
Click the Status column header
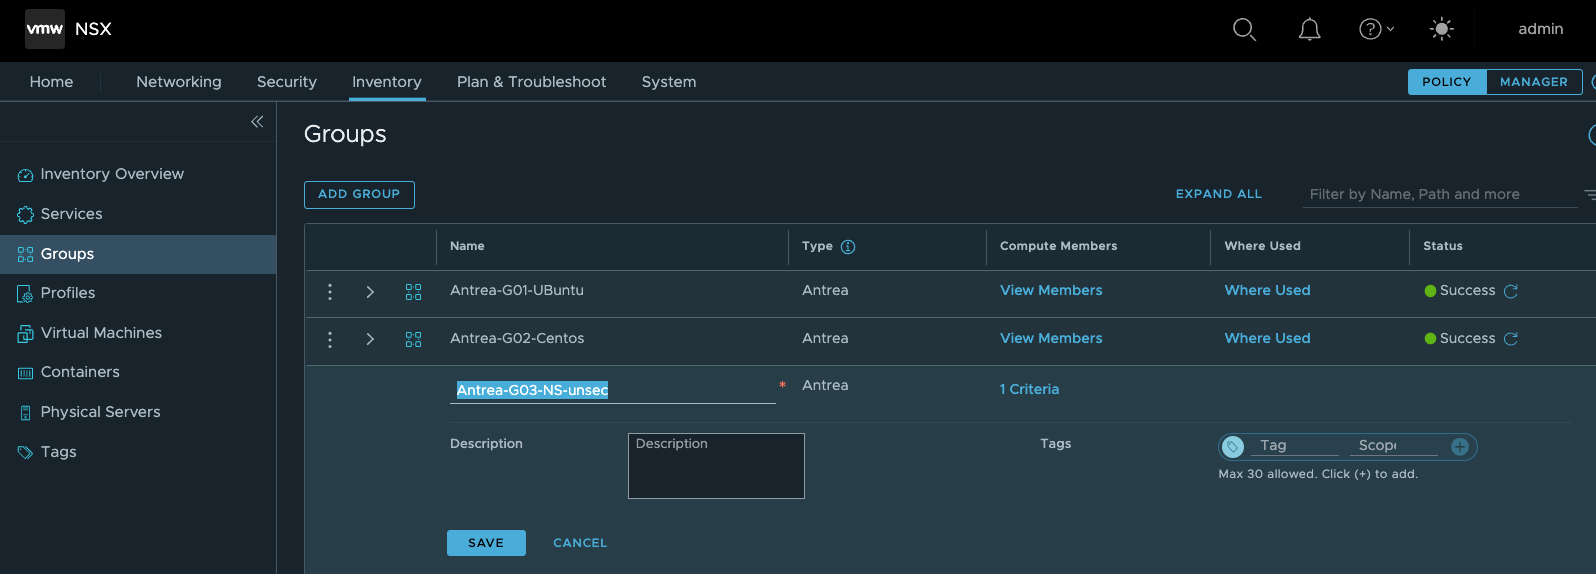[x=1443, y=246]
